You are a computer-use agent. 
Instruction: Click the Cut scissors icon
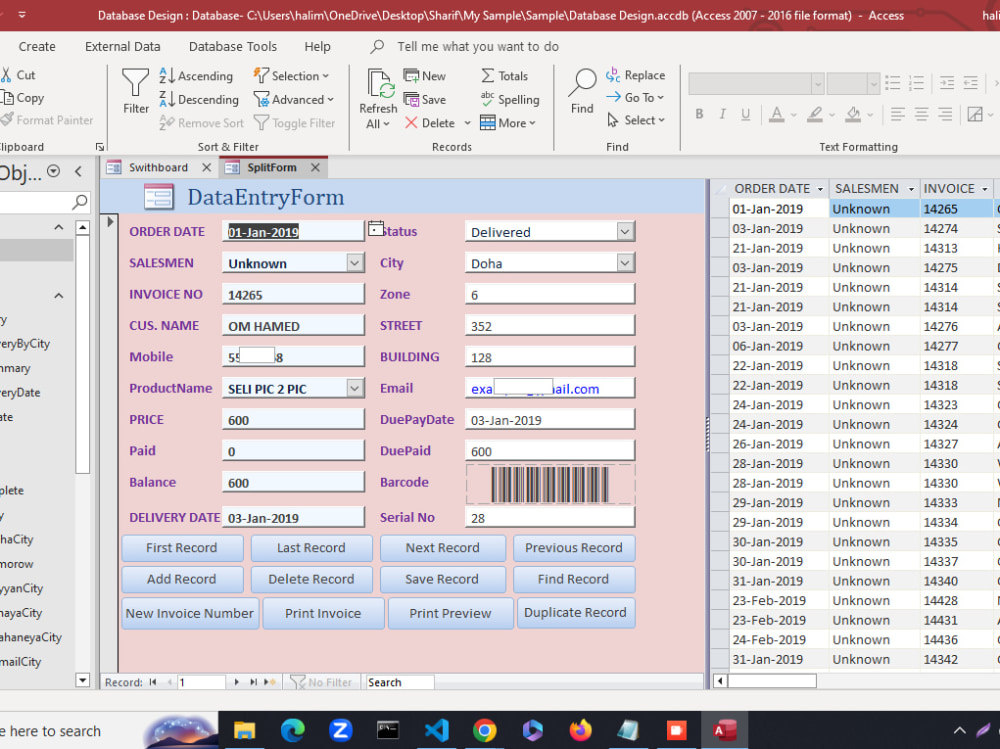click(6, 75)
